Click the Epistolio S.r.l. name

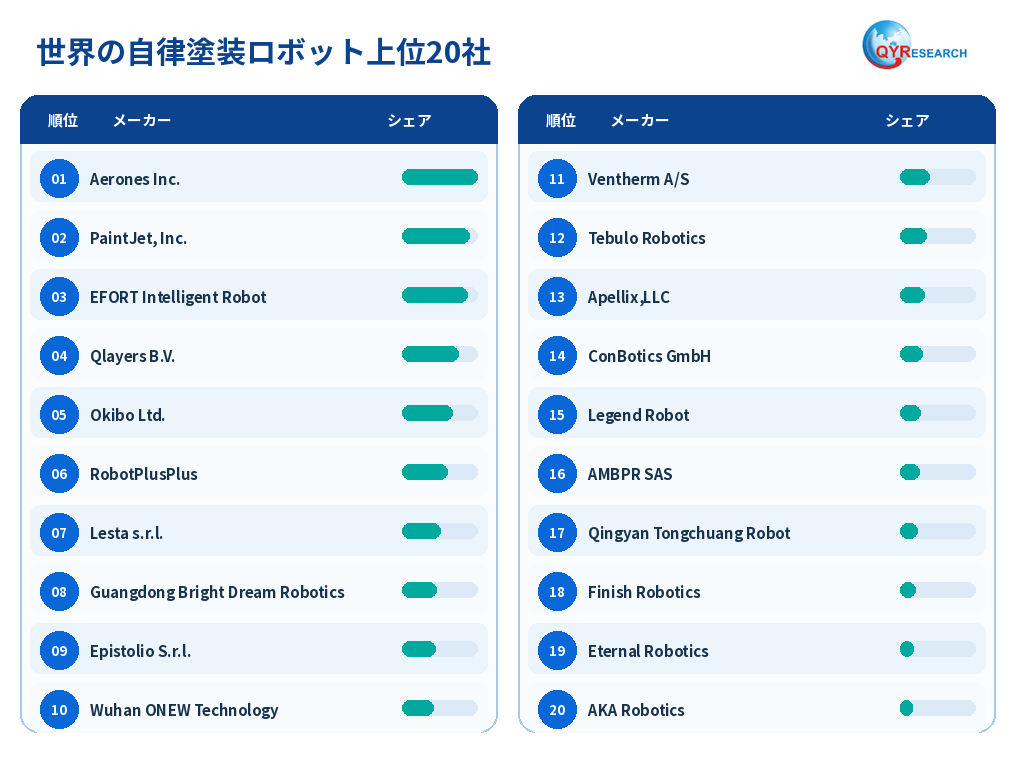coord(140,651)
